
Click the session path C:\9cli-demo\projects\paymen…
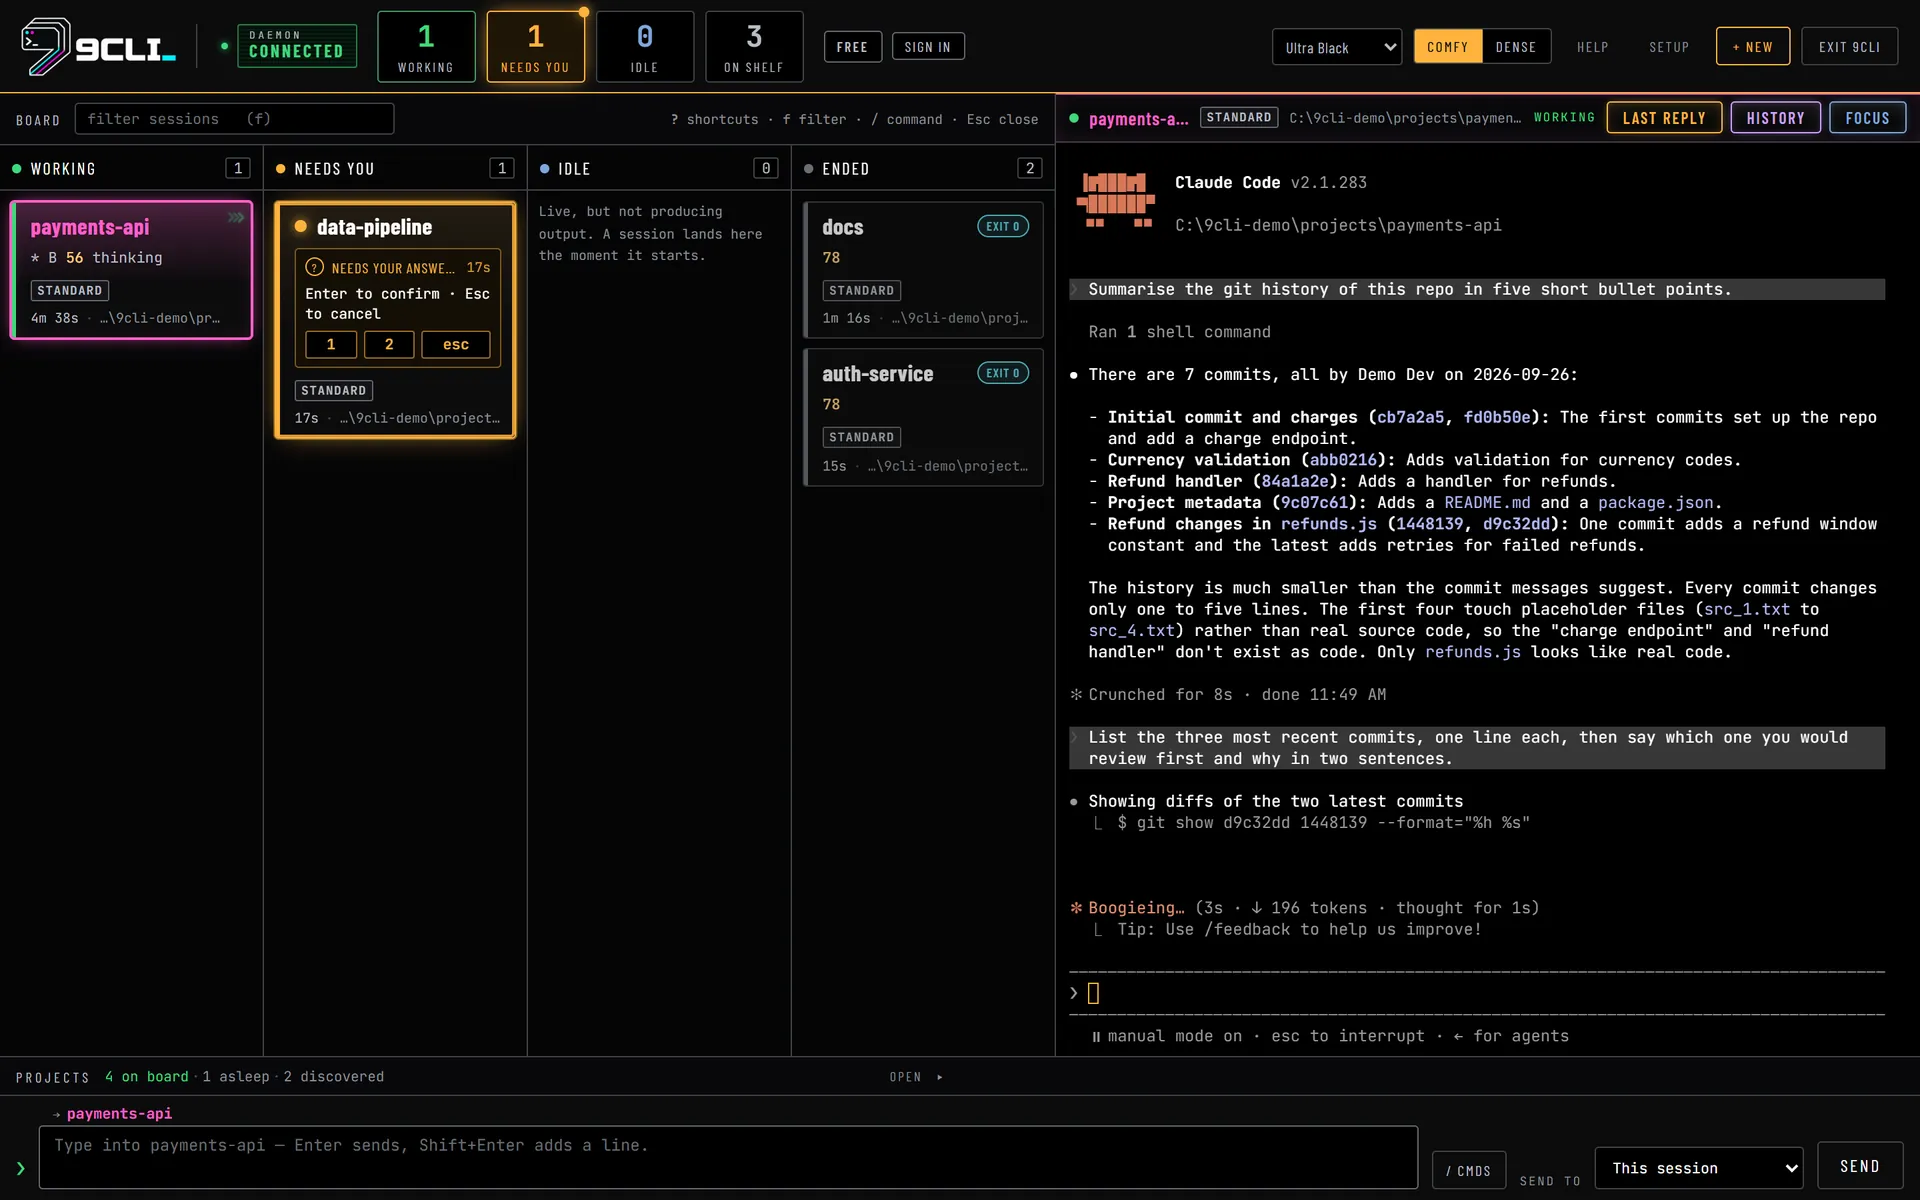1404,118
